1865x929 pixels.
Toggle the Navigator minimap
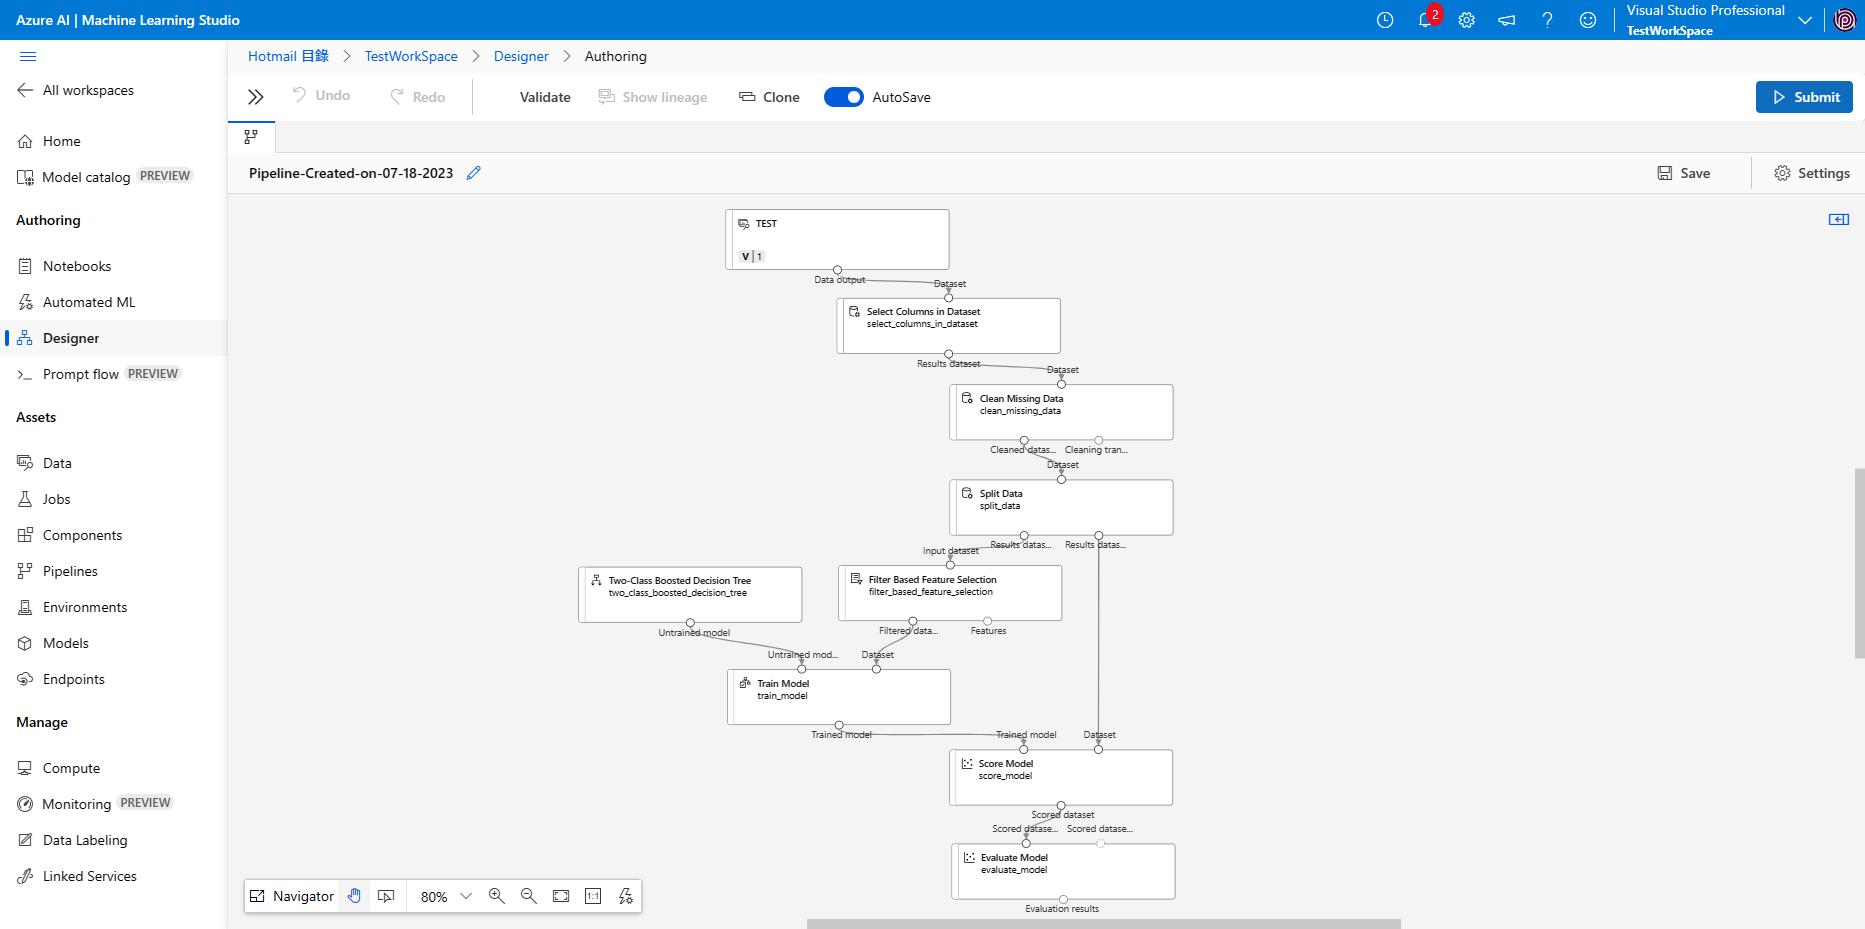point(291,896)
